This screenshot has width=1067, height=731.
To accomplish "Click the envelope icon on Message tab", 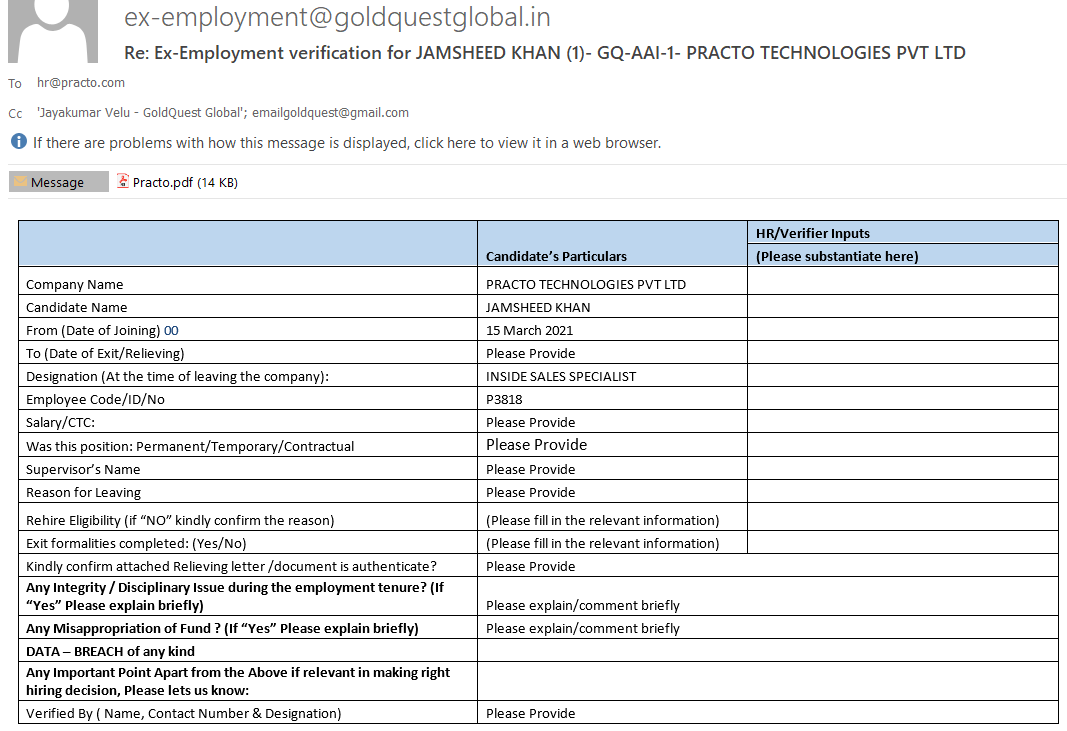I will 20,182.
